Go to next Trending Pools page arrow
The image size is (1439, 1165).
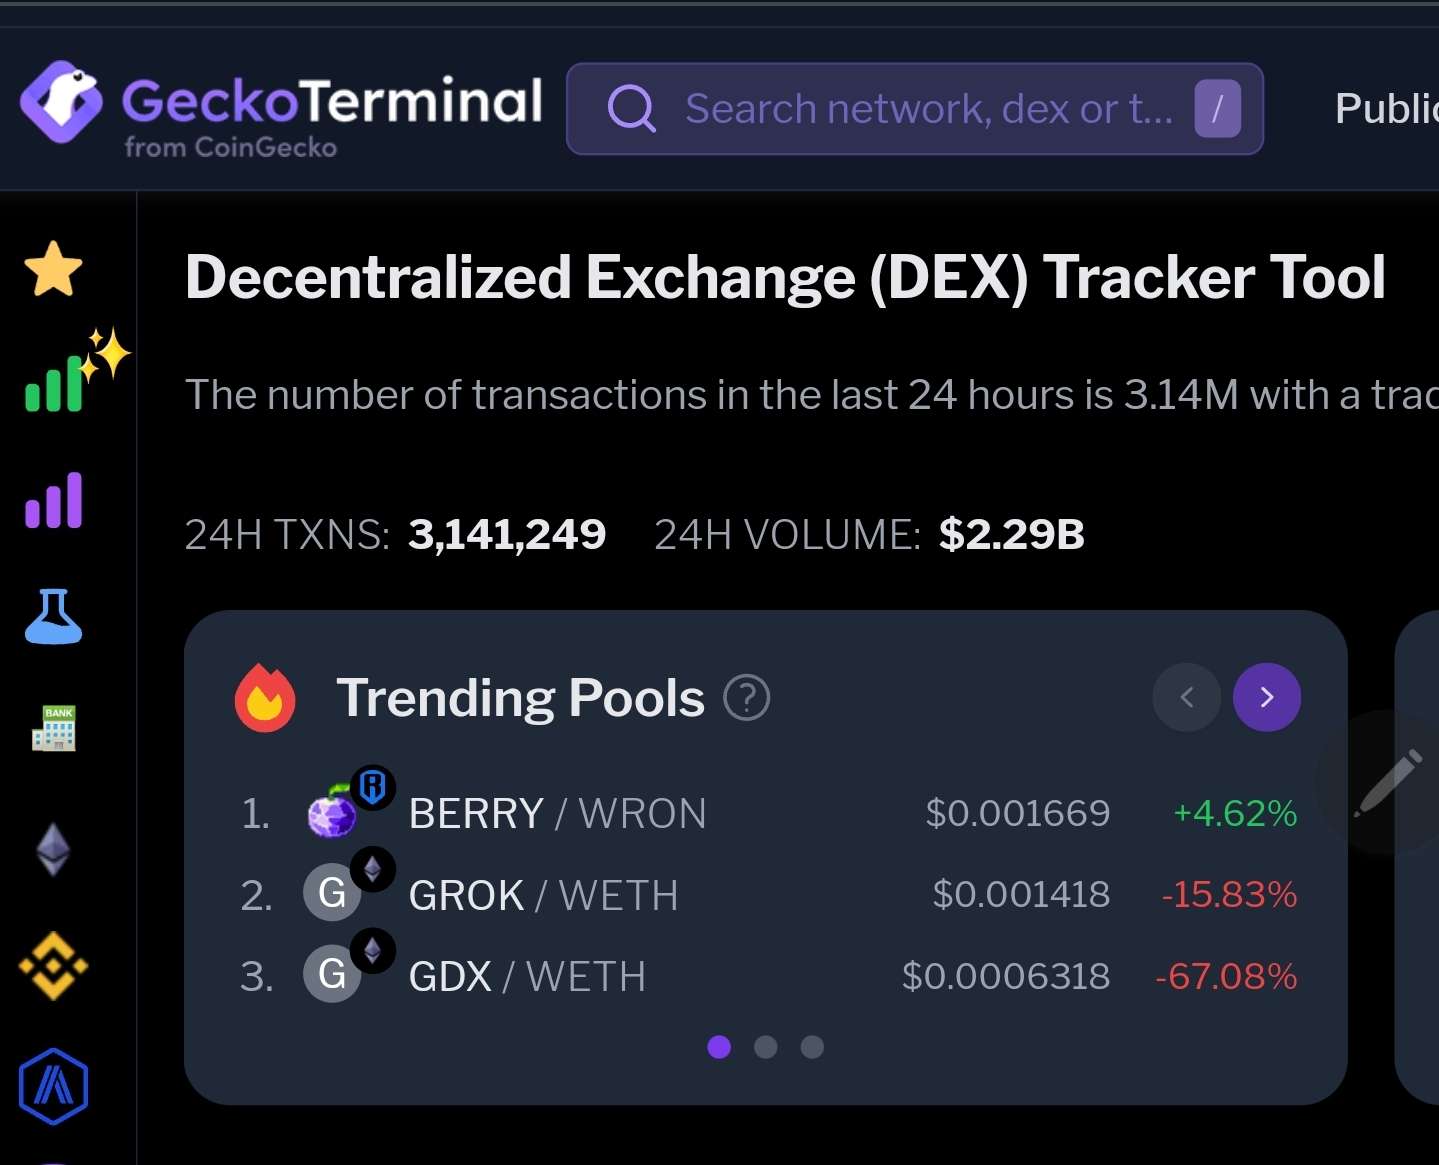click(x=1266, y=697)
